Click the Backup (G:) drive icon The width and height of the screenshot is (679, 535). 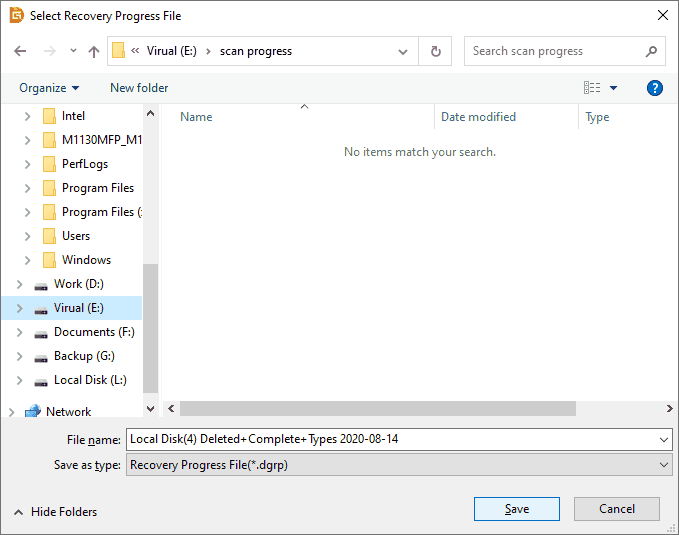coord(41,356)
